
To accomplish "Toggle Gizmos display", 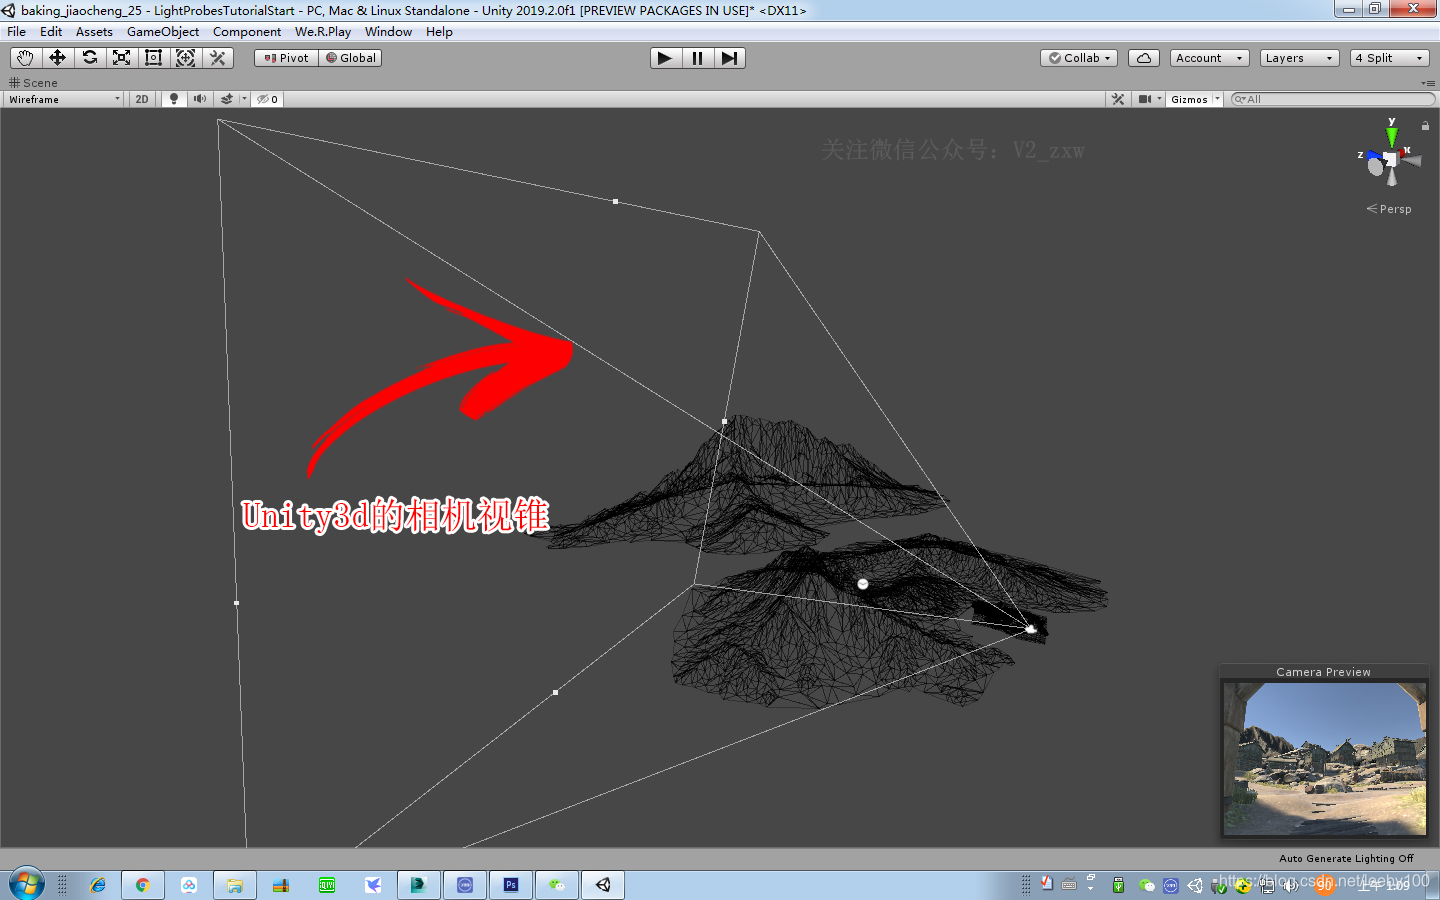I will pyautogui.click(x=1189, y=99).
